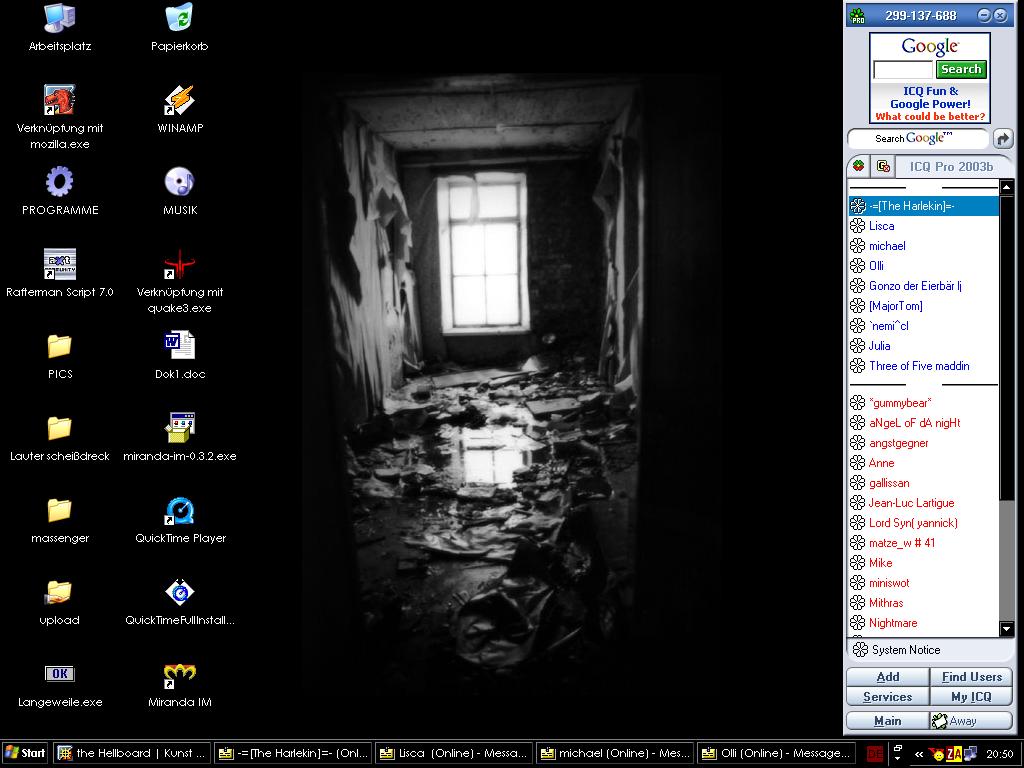
Task: Switch to the second ICQ list tab
Action: 883,166
